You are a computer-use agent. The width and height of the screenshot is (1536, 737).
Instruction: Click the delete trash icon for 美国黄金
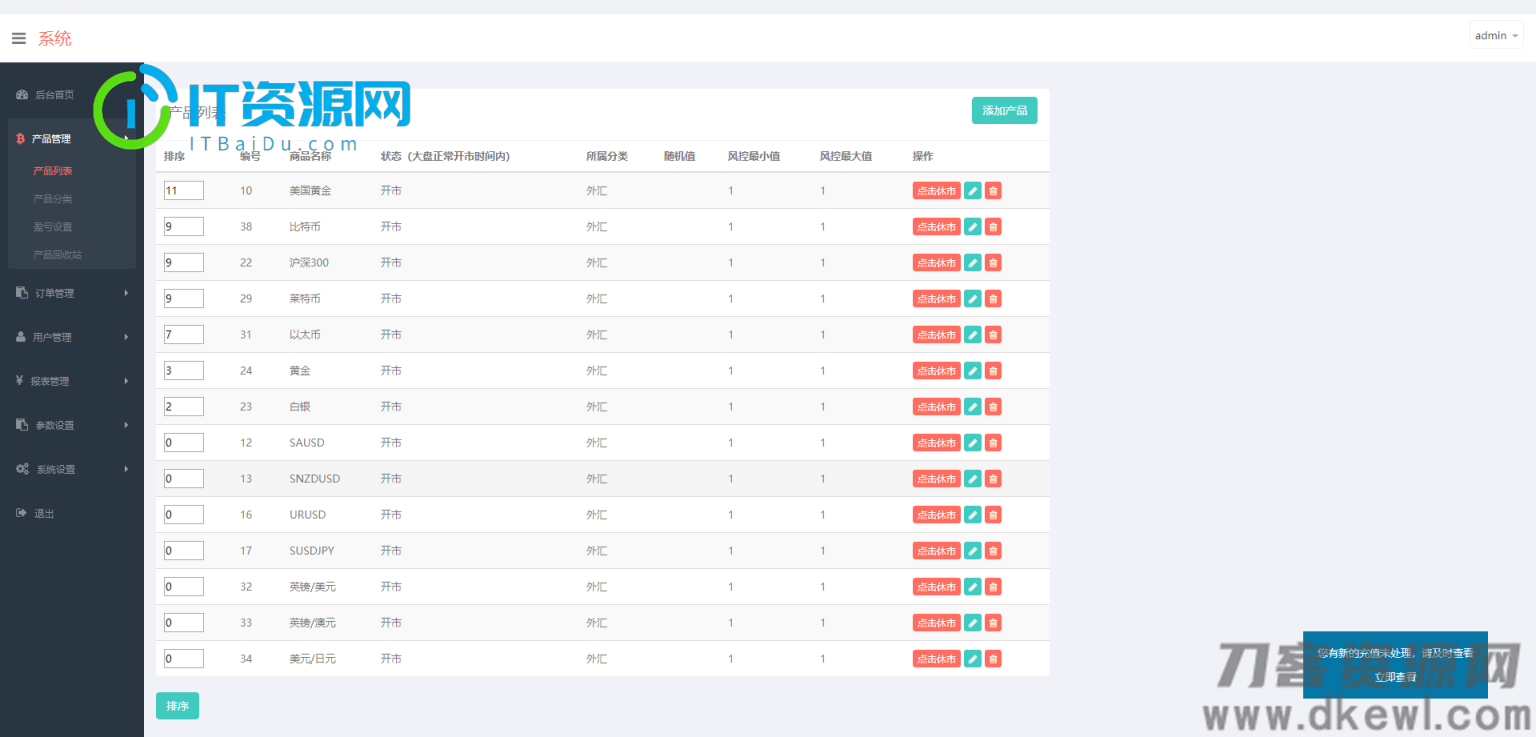click(993, 191)
